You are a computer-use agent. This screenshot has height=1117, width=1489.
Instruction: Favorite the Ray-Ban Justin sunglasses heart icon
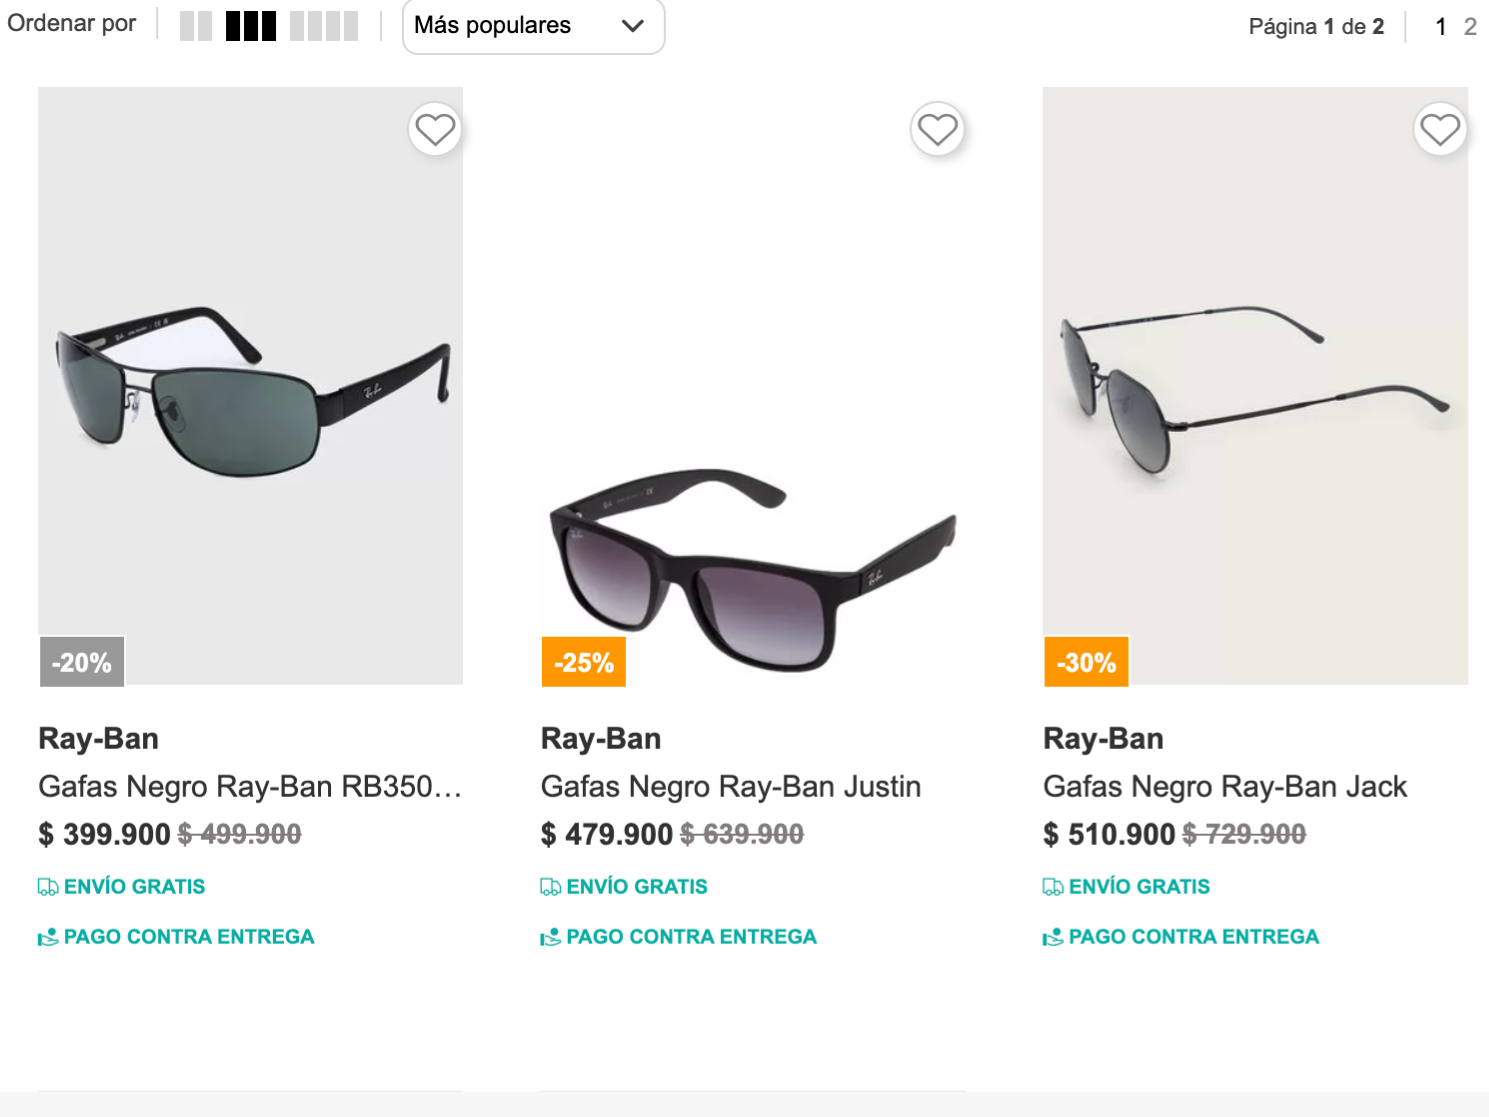click(937, 129)
